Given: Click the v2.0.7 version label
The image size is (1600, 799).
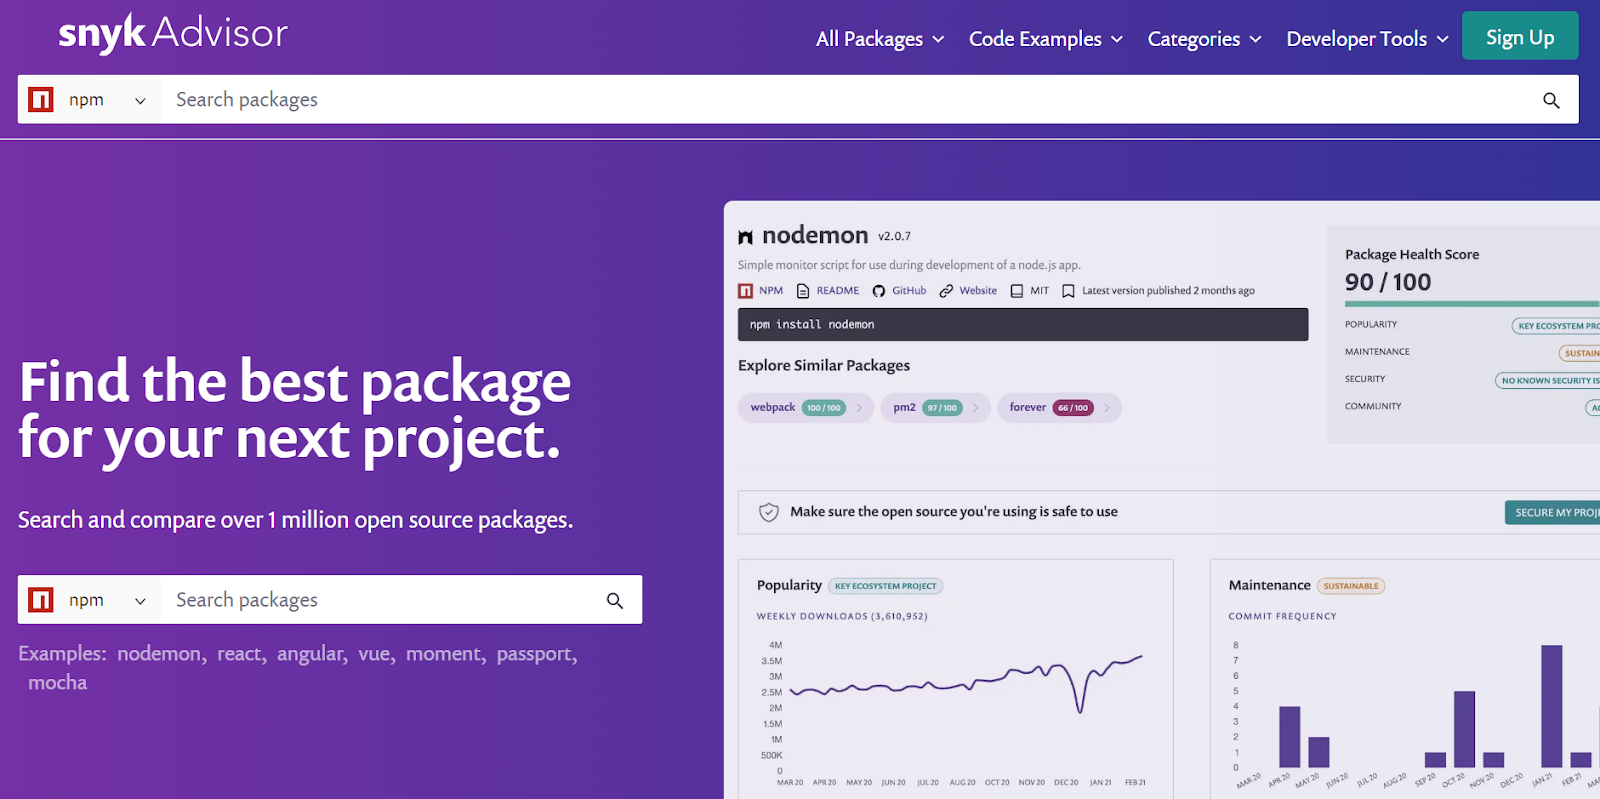Looking at the screenshot, I should coord(895,237).
